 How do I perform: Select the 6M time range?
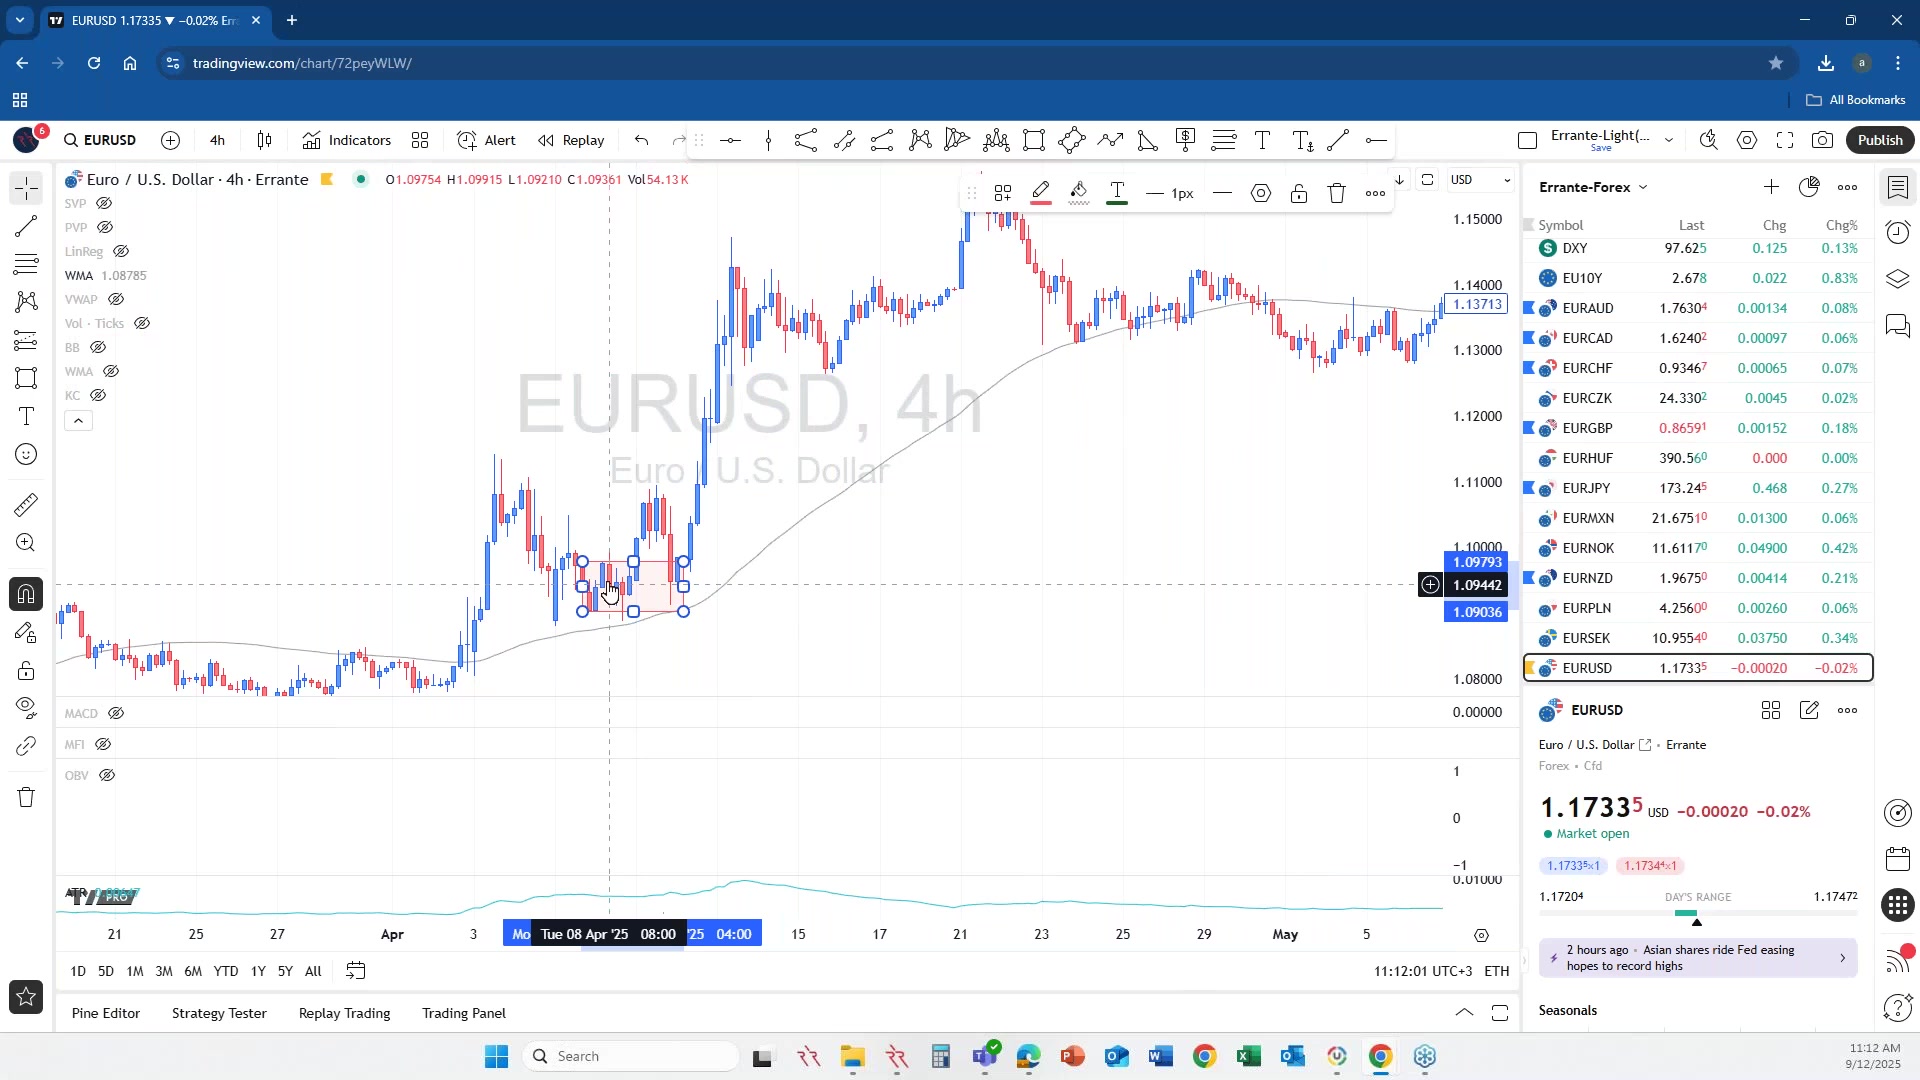[193, 971]
